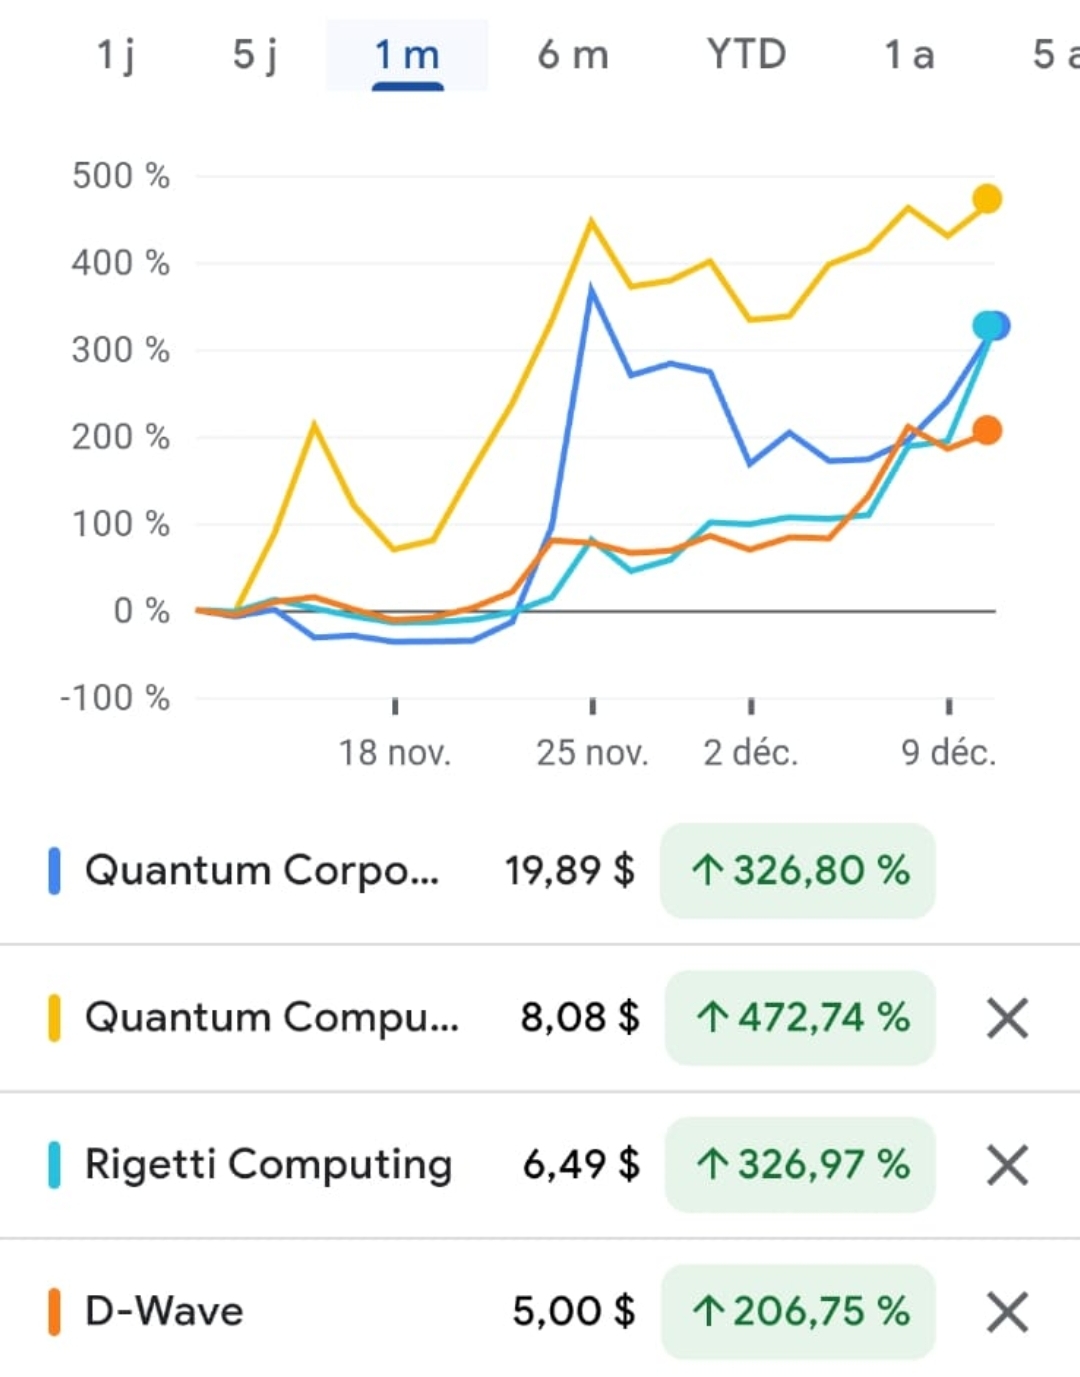
Task: Click the cyan Rigetti Computing color marker
Action: coord(55,1165)
